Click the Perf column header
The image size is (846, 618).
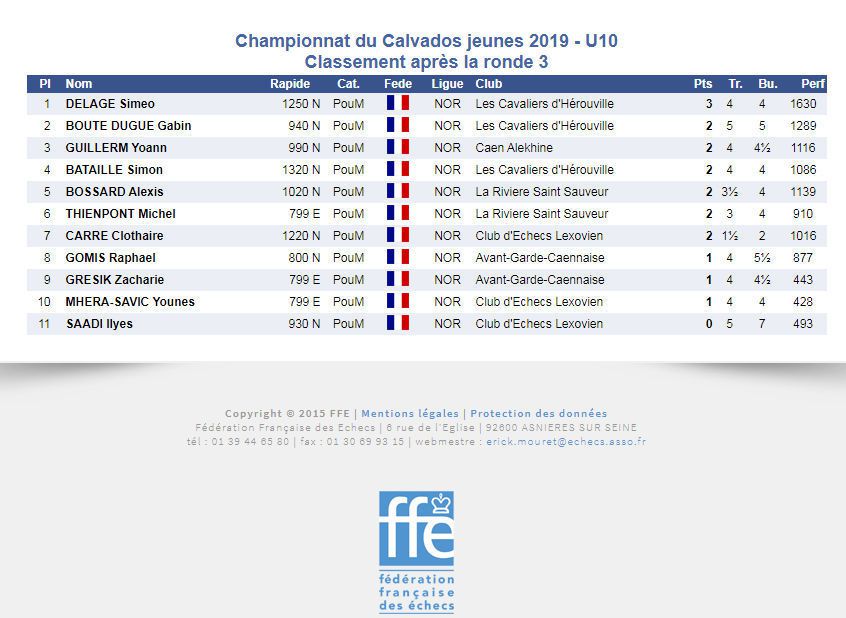(813, 84)
